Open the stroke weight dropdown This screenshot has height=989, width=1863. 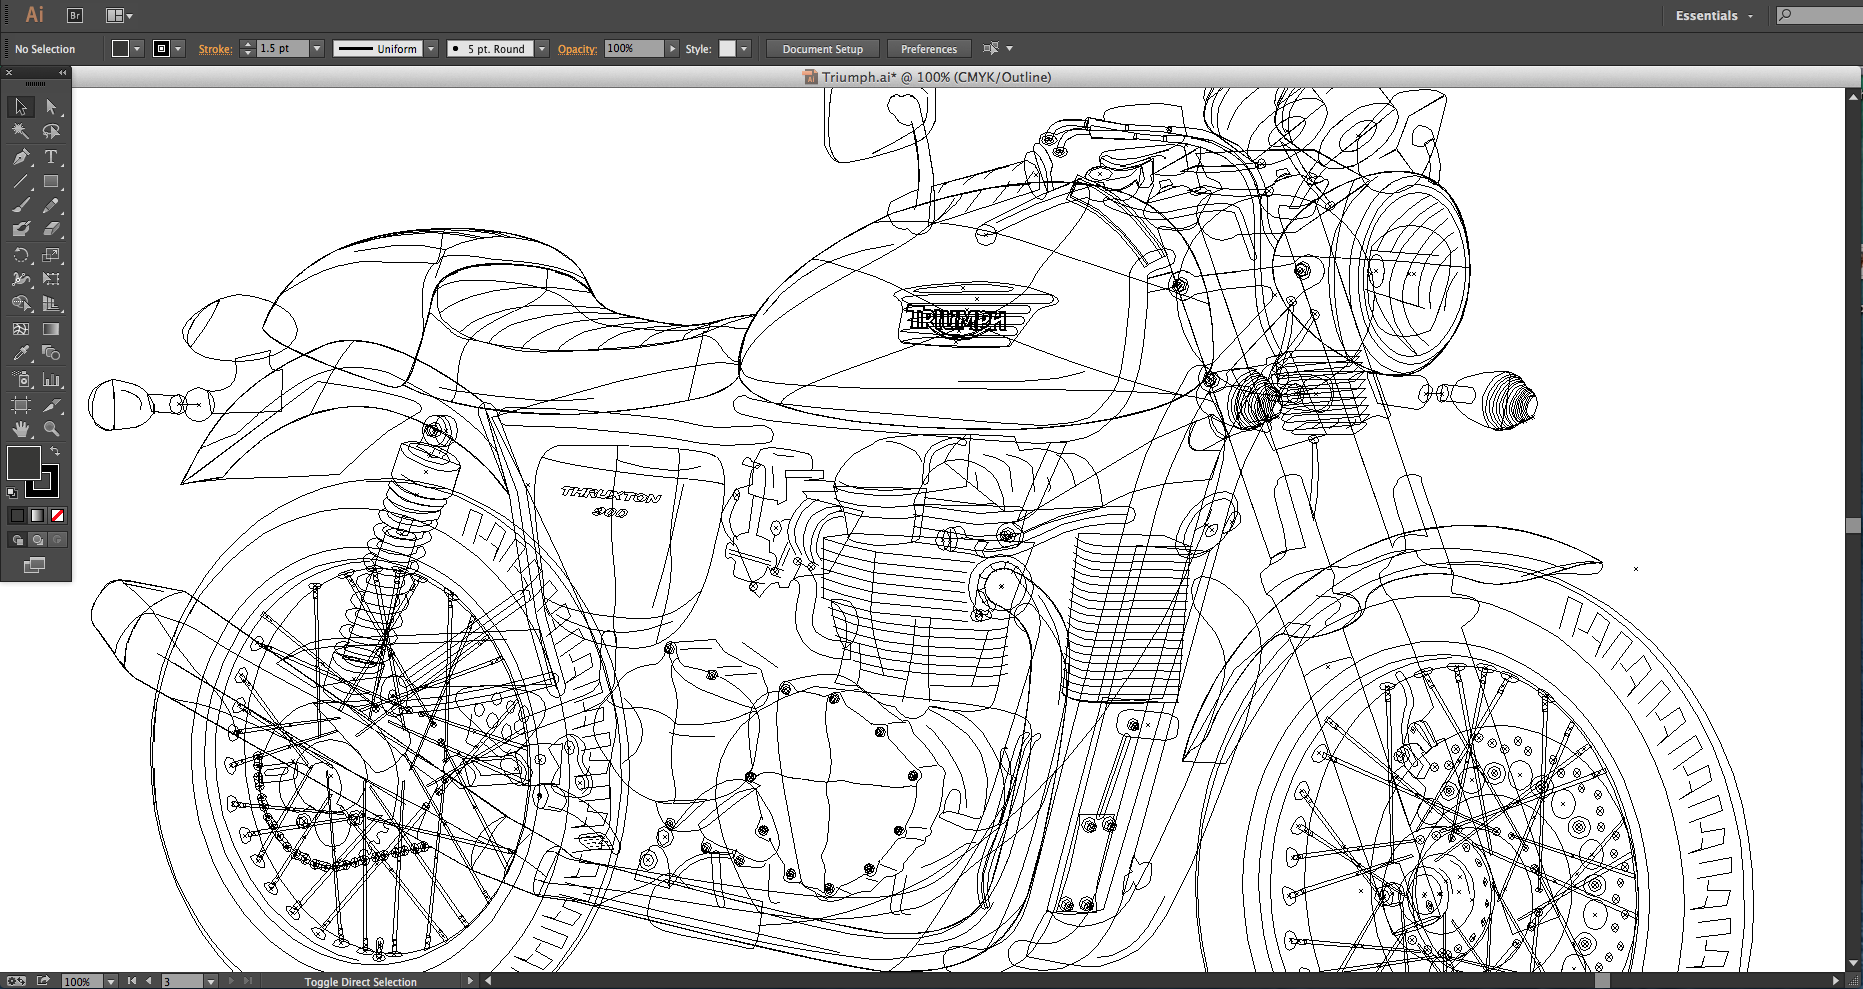(316, 48)
